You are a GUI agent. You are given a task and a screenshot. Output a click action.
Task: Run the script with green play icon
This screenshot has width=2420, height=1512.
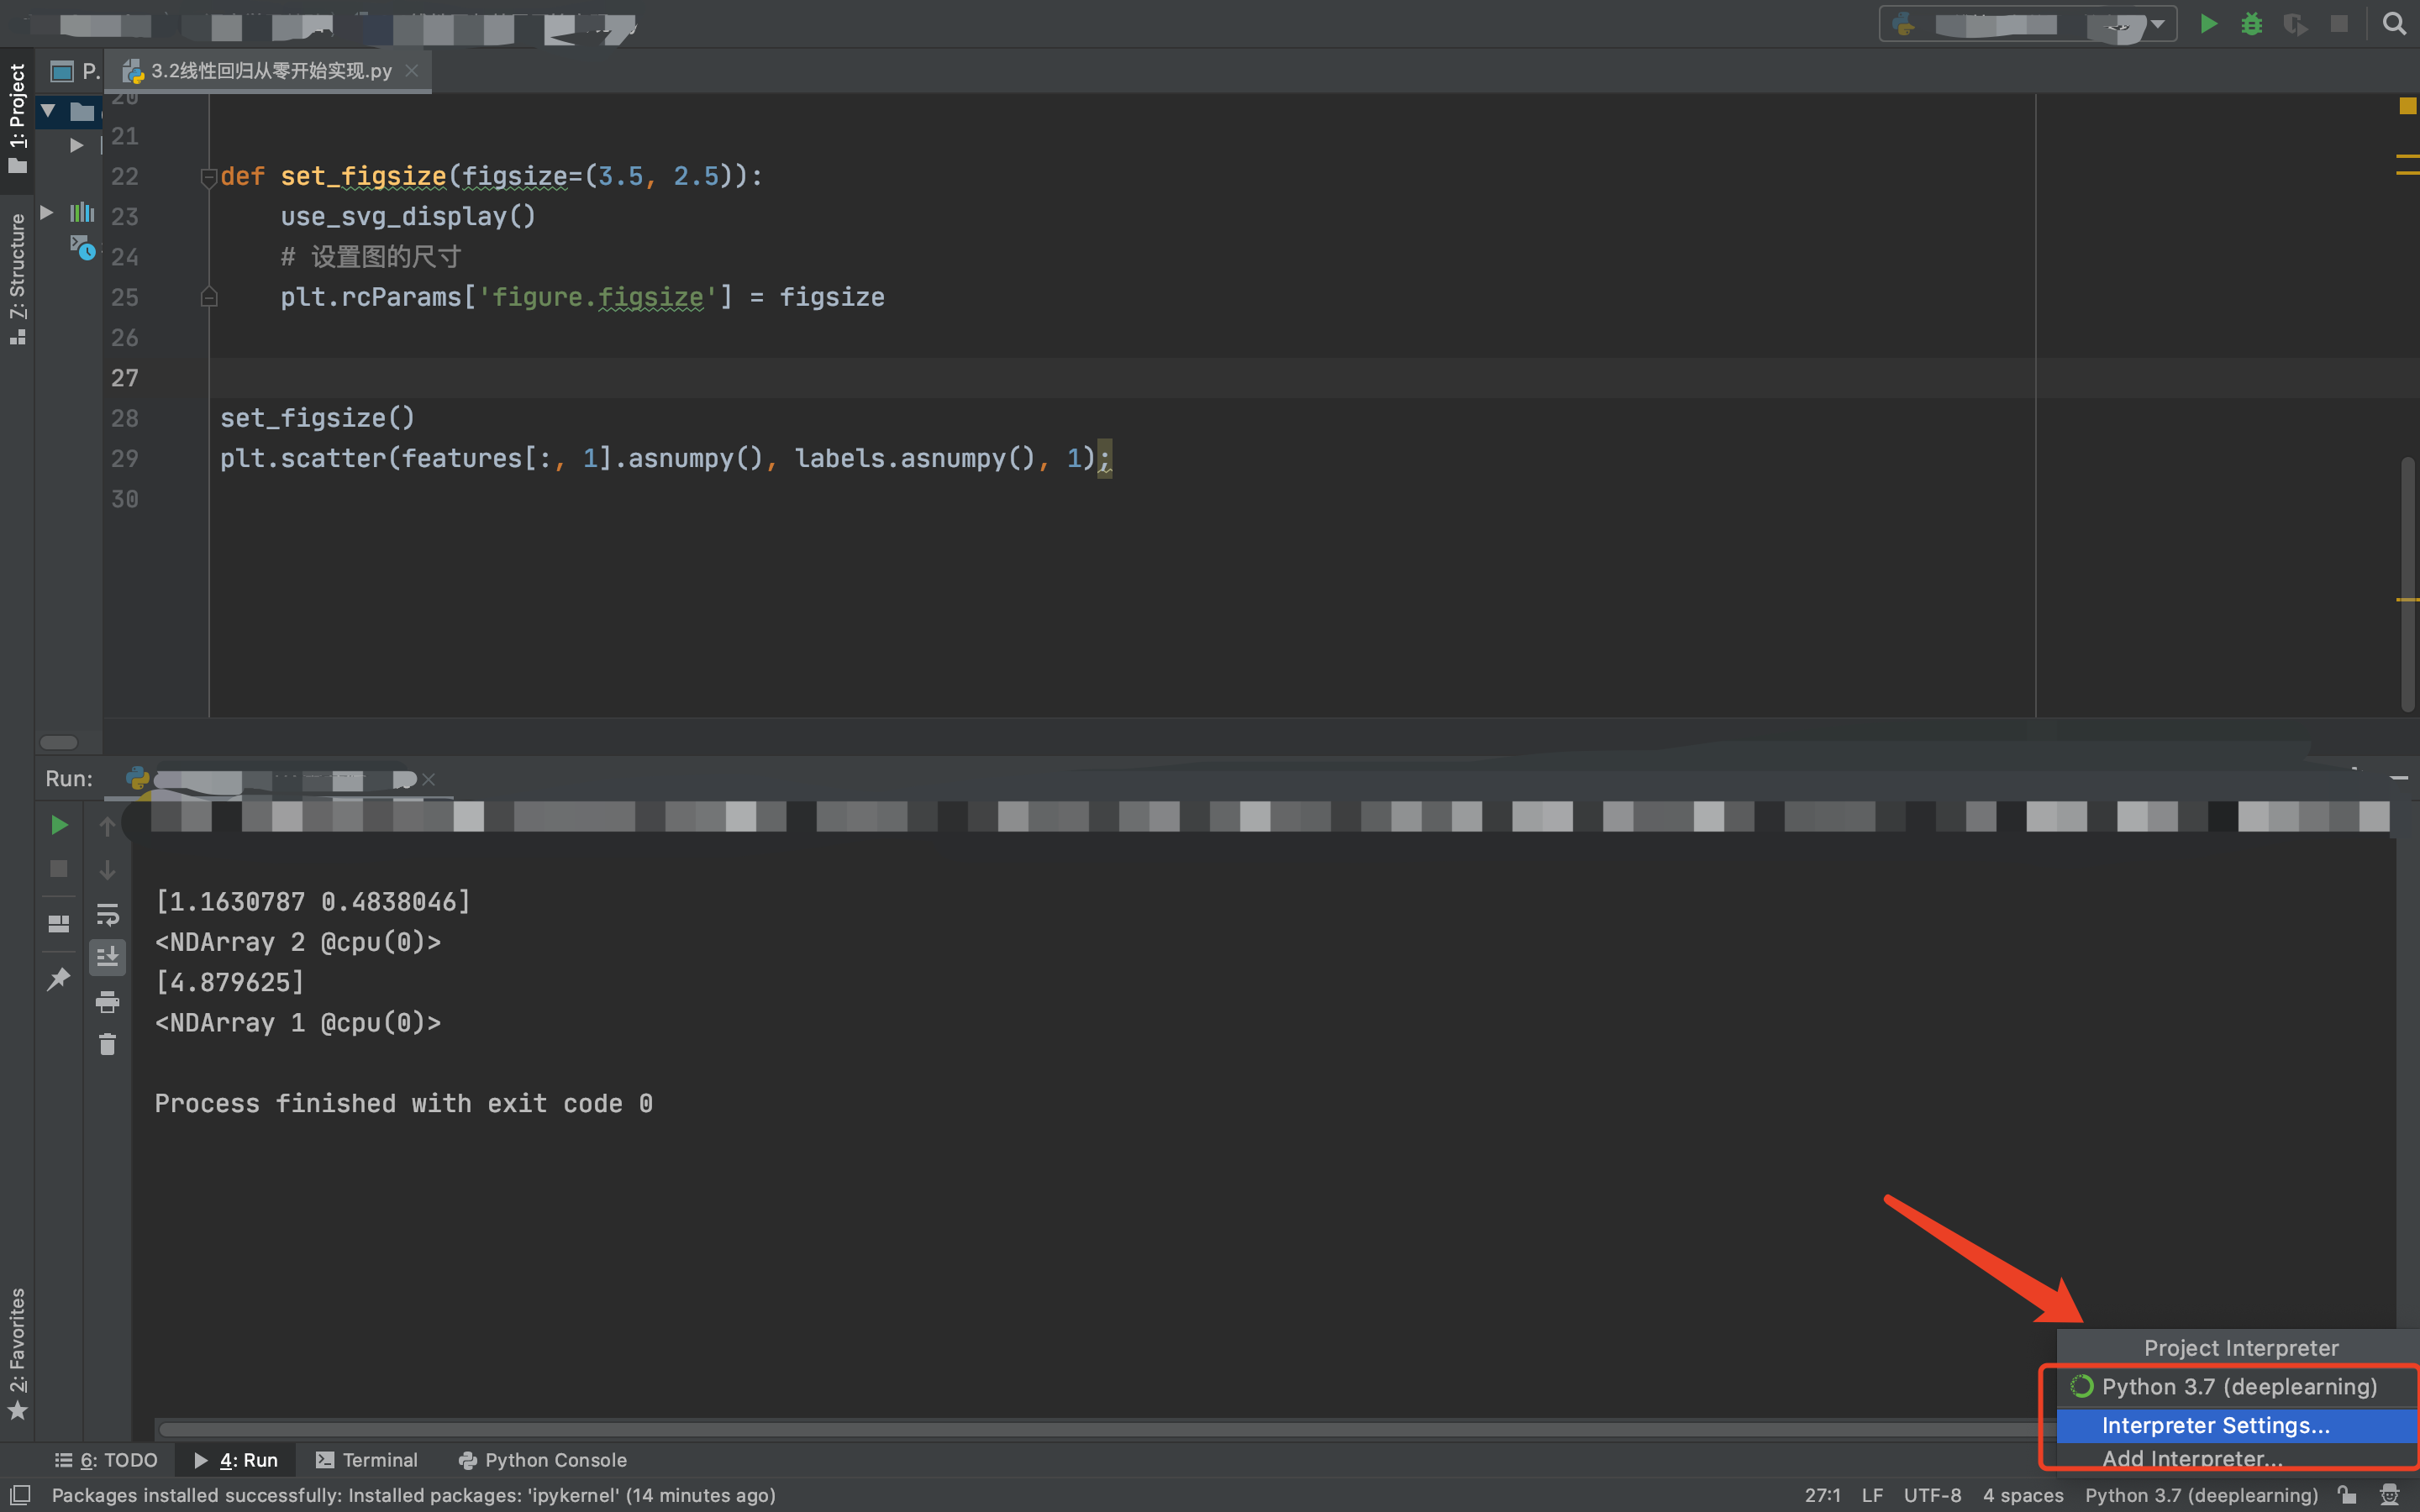click(x=2209, y=24)
